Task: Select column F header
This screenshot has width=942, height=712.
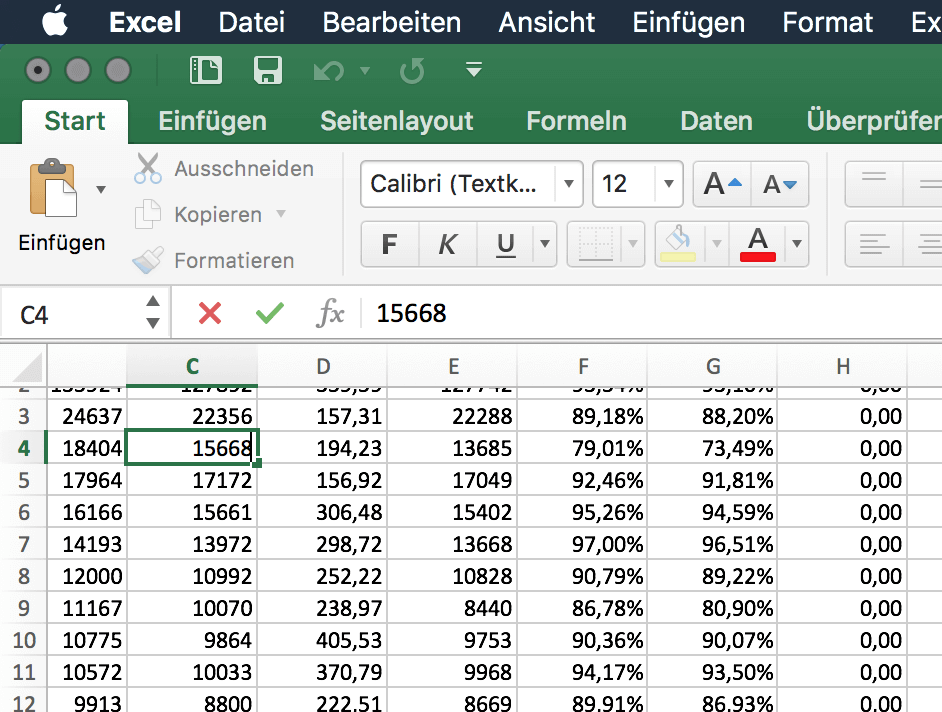Action: point(583,366)
